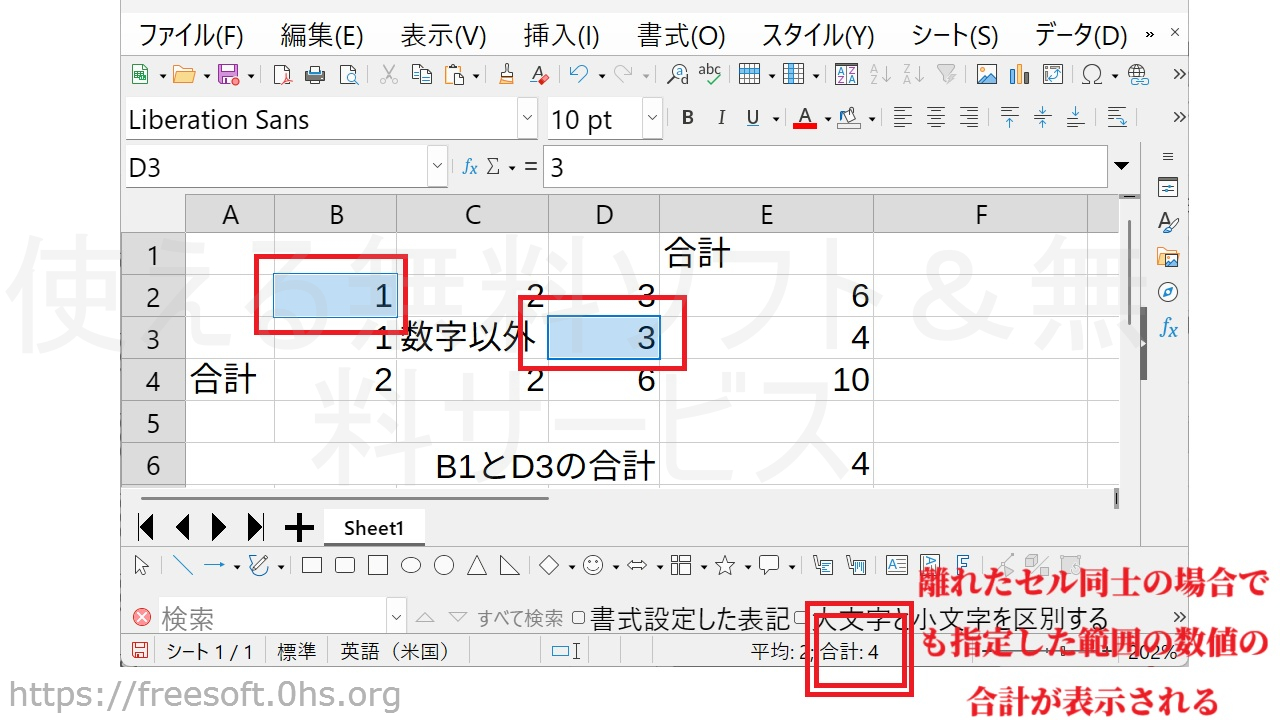Viewport: 1280px width, 720px height.
Task: Open the sidebar Navigator compass icon
Action: [x=1167, y=292]
